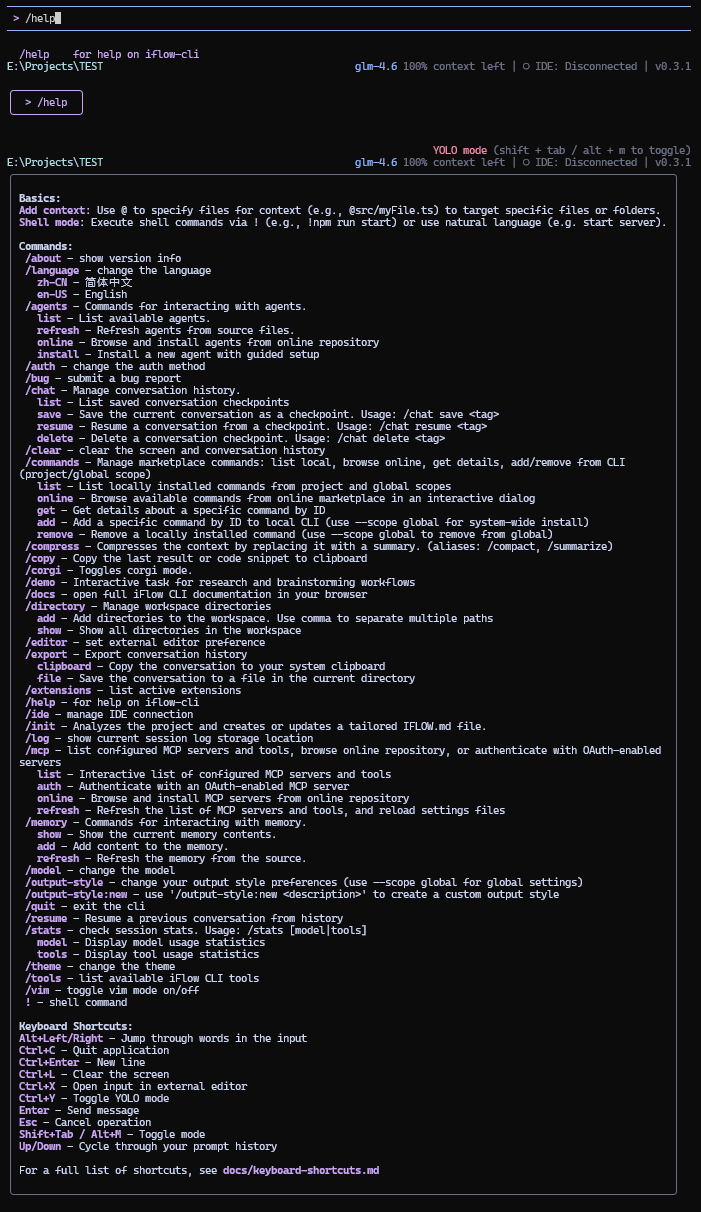The image size is (701, 1212).
Task: Click the /mcp command entry
Action: pyautogui.click(x=42, y=750)
